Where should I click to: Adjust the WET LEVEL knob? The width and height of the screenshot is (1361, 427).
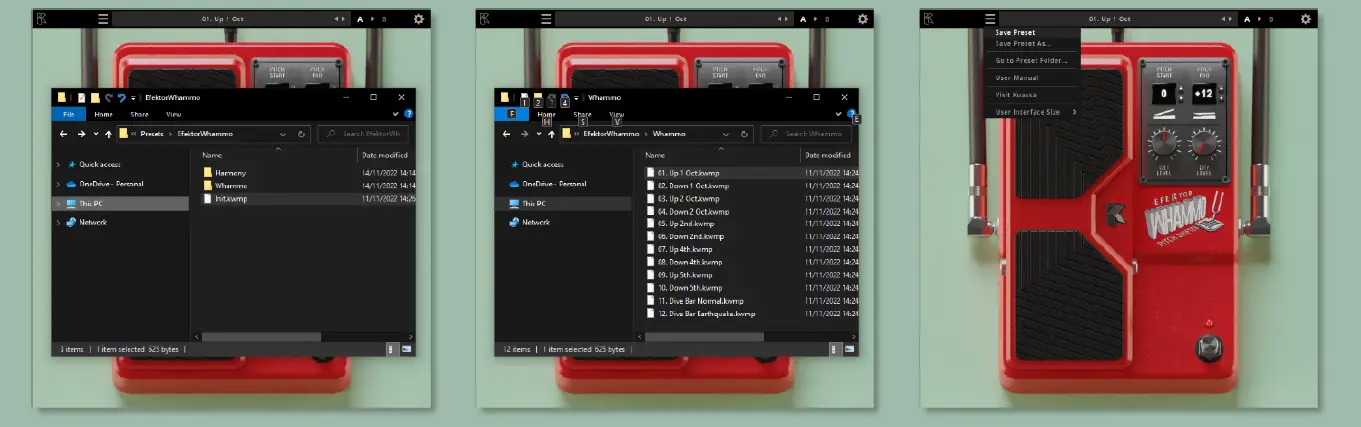pos(1163,147)
